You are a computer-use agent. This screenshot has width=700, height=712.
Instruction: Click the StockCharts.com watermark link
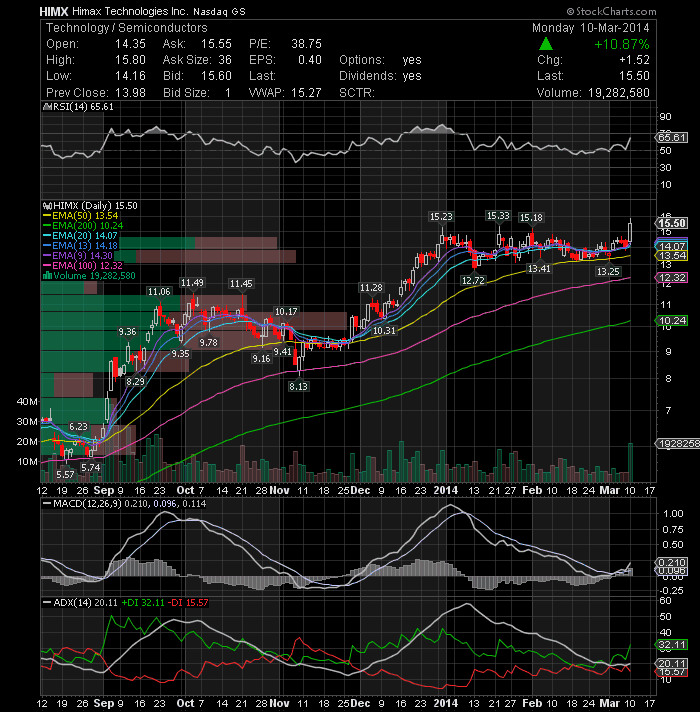pyautogui.click(x=611, y=12)
